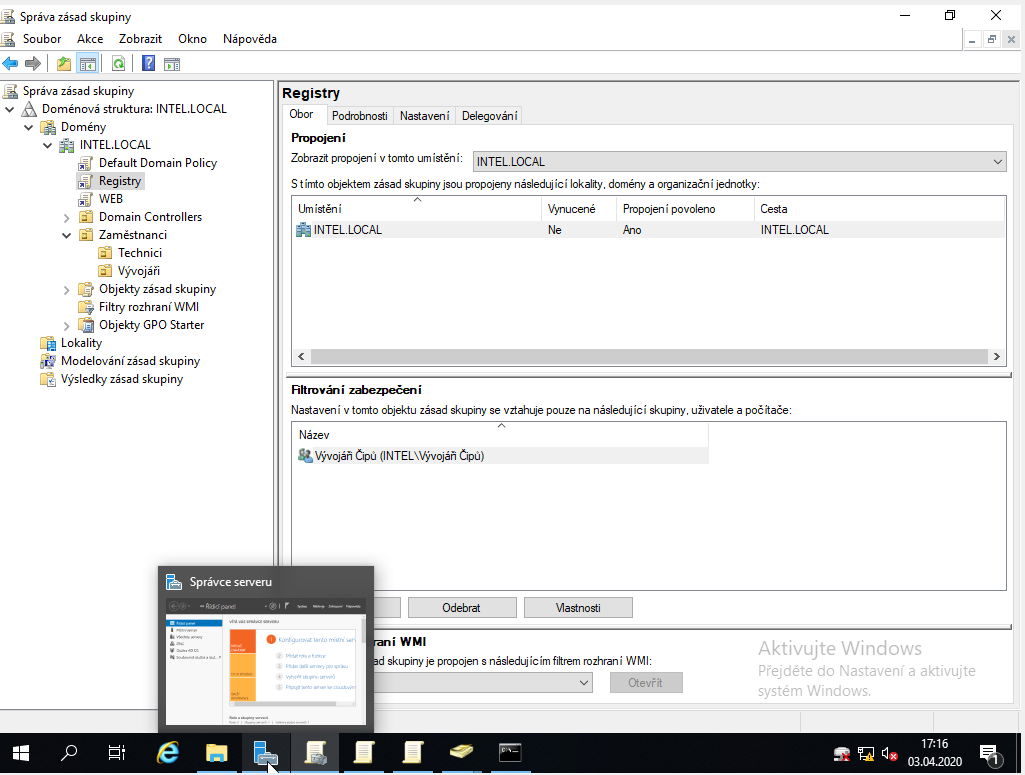
Task: Expand the Objekty zásad skupiny node
Action: pyautogui.click(x=67, y=289)
